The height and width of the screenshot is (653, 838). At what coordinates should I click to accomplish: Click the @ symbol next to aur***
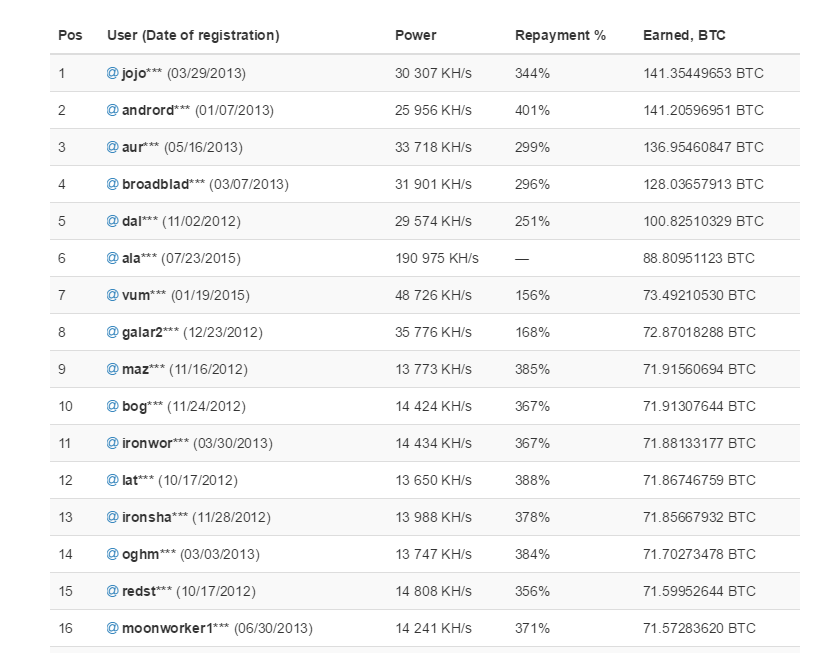click(113, 147)
